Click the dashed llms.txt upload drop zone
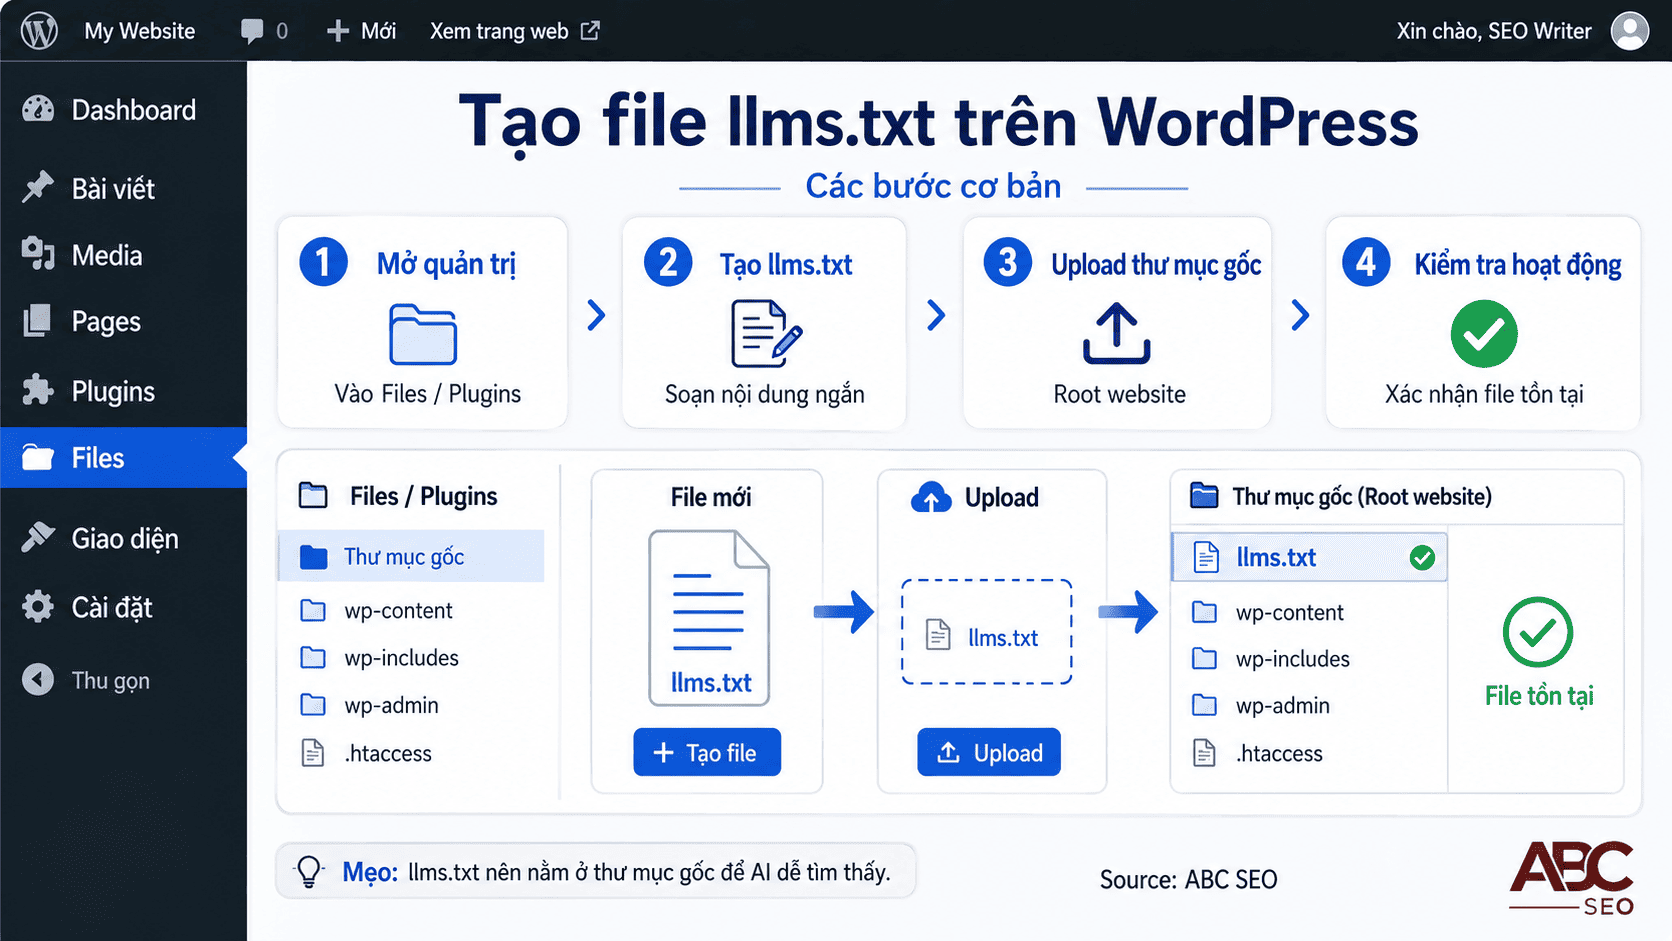 point(987,632)
